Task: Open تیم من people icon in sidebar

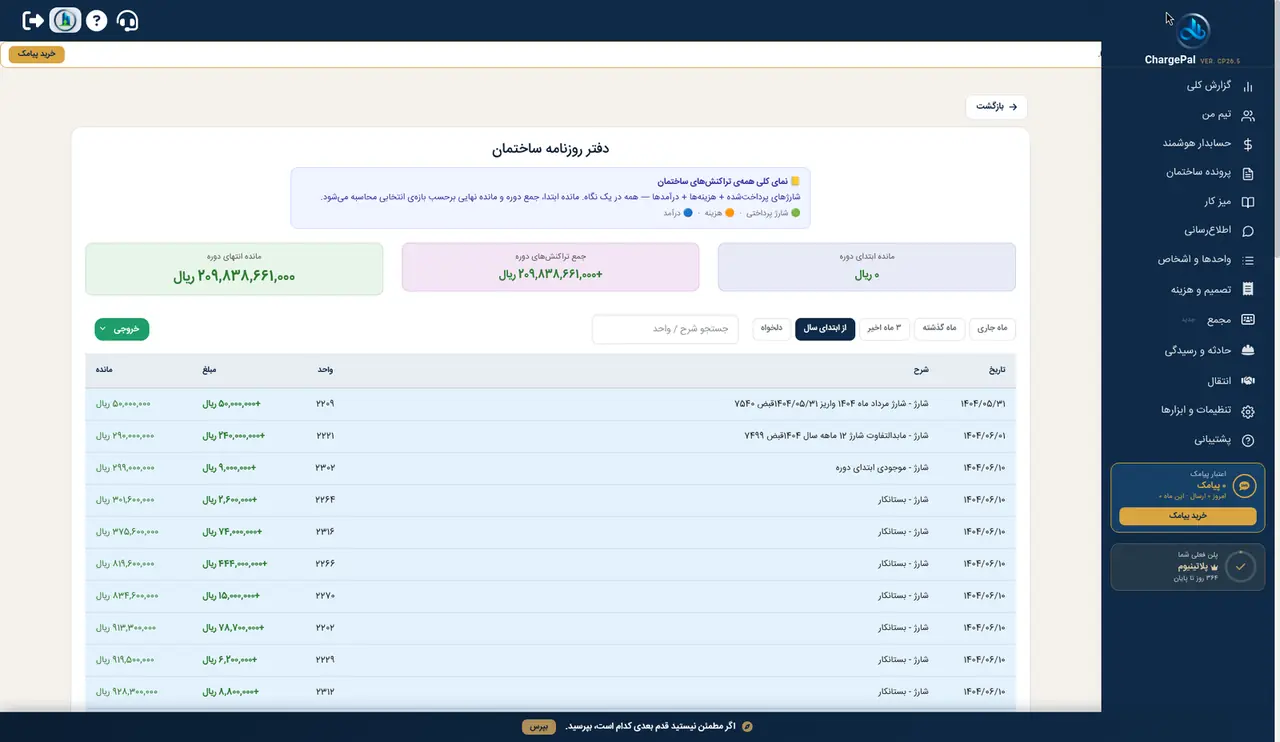Action: 1247,115
